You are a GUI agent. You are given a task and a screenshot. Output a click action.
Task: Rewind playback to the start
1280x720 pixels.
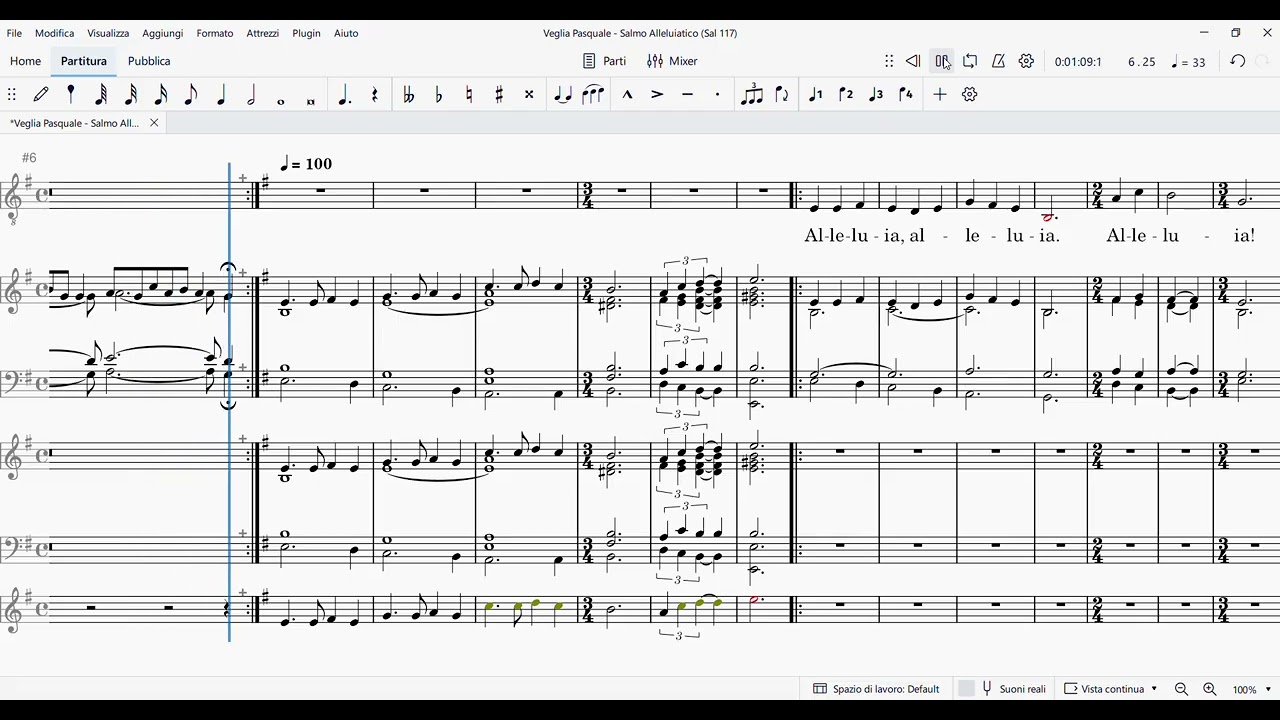tap(913, 61)
